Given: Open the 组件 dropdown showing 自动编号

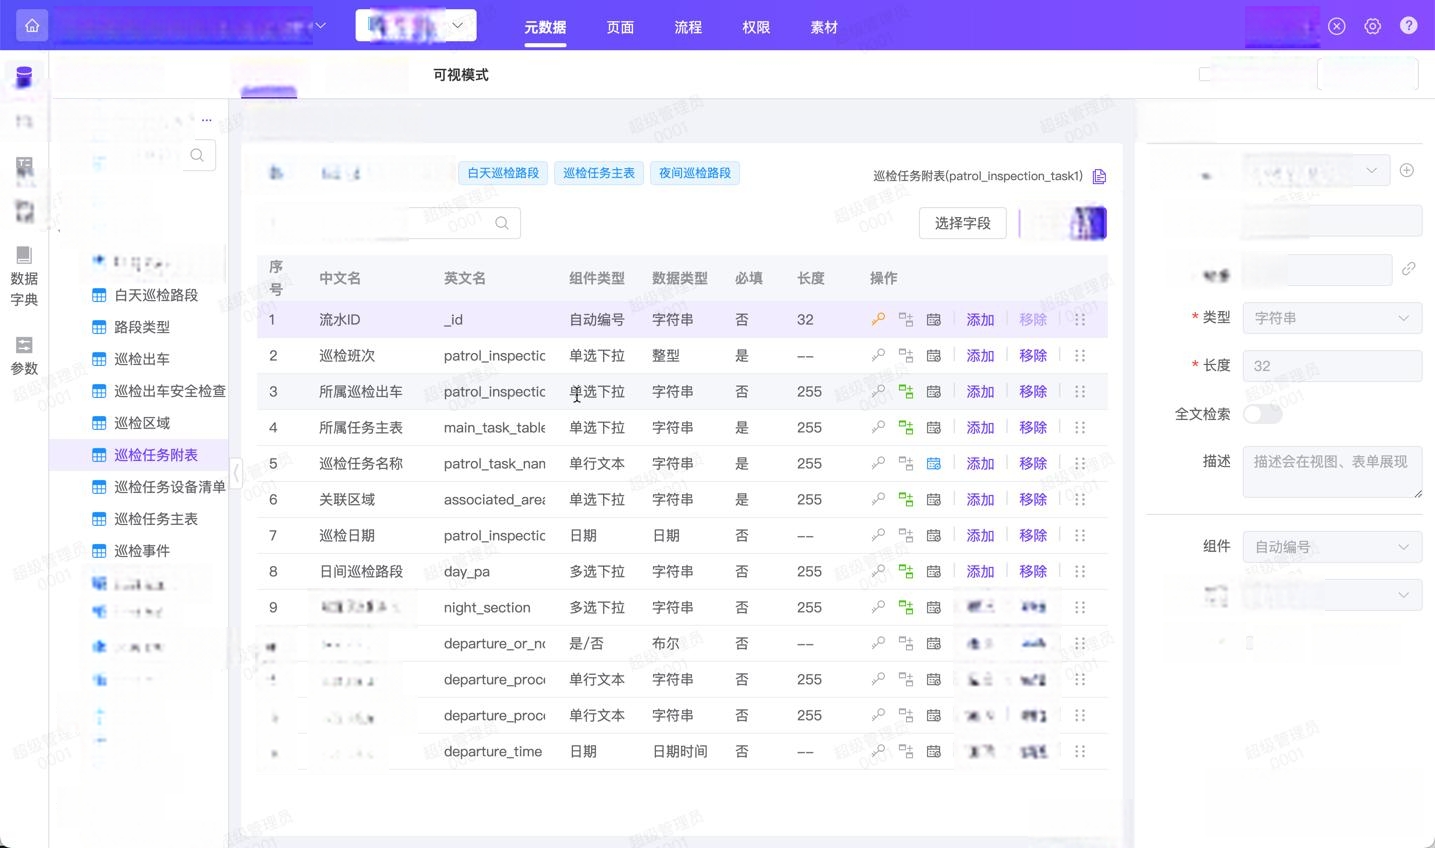Looking at the screenshot, I should tap(1332, 547).
